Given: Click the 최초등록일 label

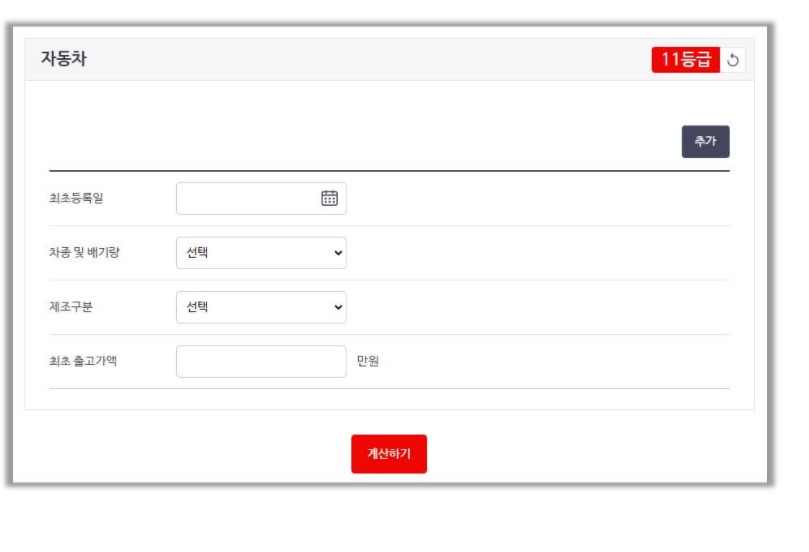Looking at the screenshot, I should (x=76, y=198).
